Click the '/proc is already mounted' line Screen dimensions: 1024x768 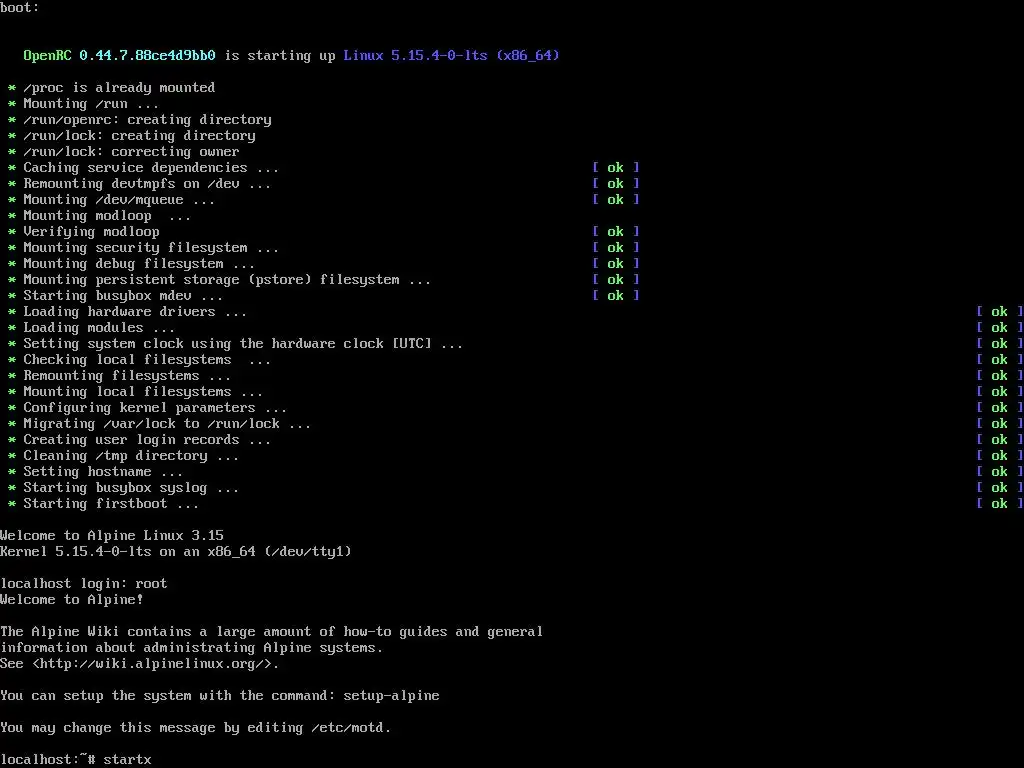point(119,88)
